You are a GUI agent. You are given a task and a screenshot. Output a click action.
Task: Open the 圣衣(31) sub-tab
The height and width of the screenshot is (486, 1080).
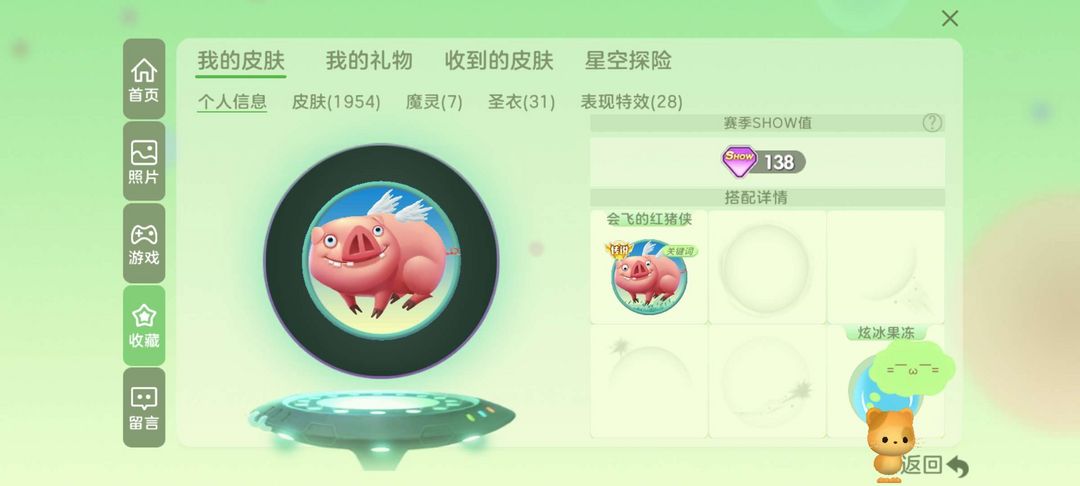coord(521,102)
